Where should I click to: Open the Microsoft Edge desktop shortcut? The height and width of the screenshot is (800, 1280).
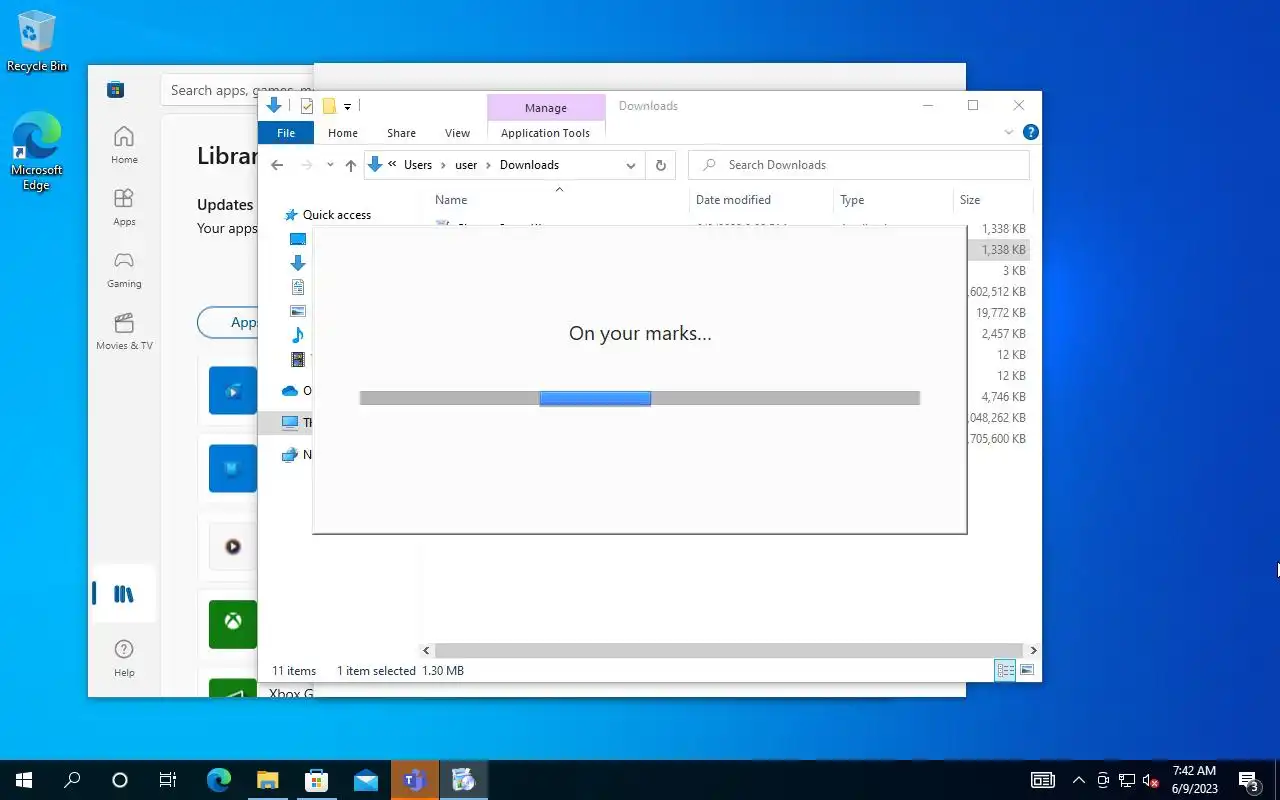point(37,151)
